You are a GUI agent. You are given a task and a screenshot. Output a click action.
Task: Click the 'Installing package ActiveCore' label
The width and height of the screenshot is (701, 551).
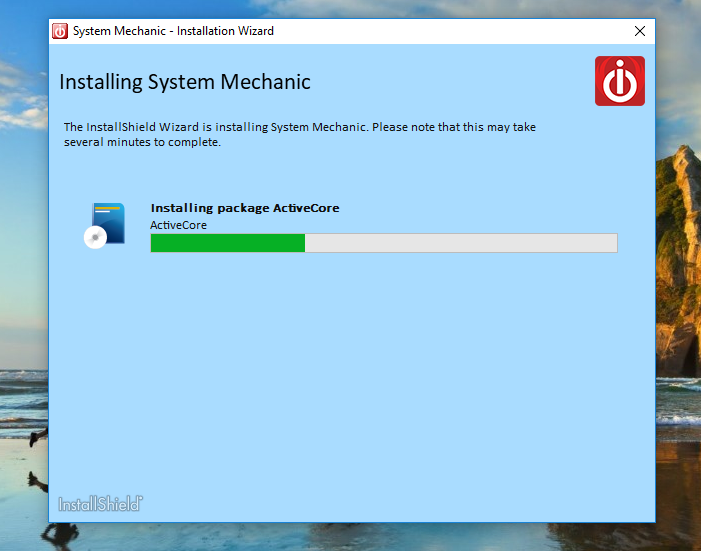click(x=245, y=208)
